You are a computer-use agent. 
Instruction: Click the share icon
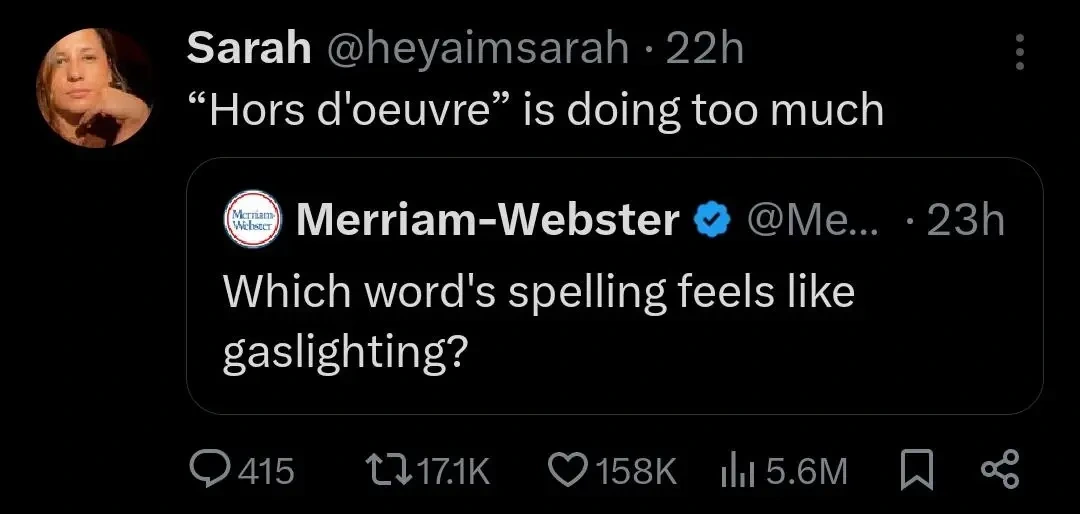pos(1000,470)
